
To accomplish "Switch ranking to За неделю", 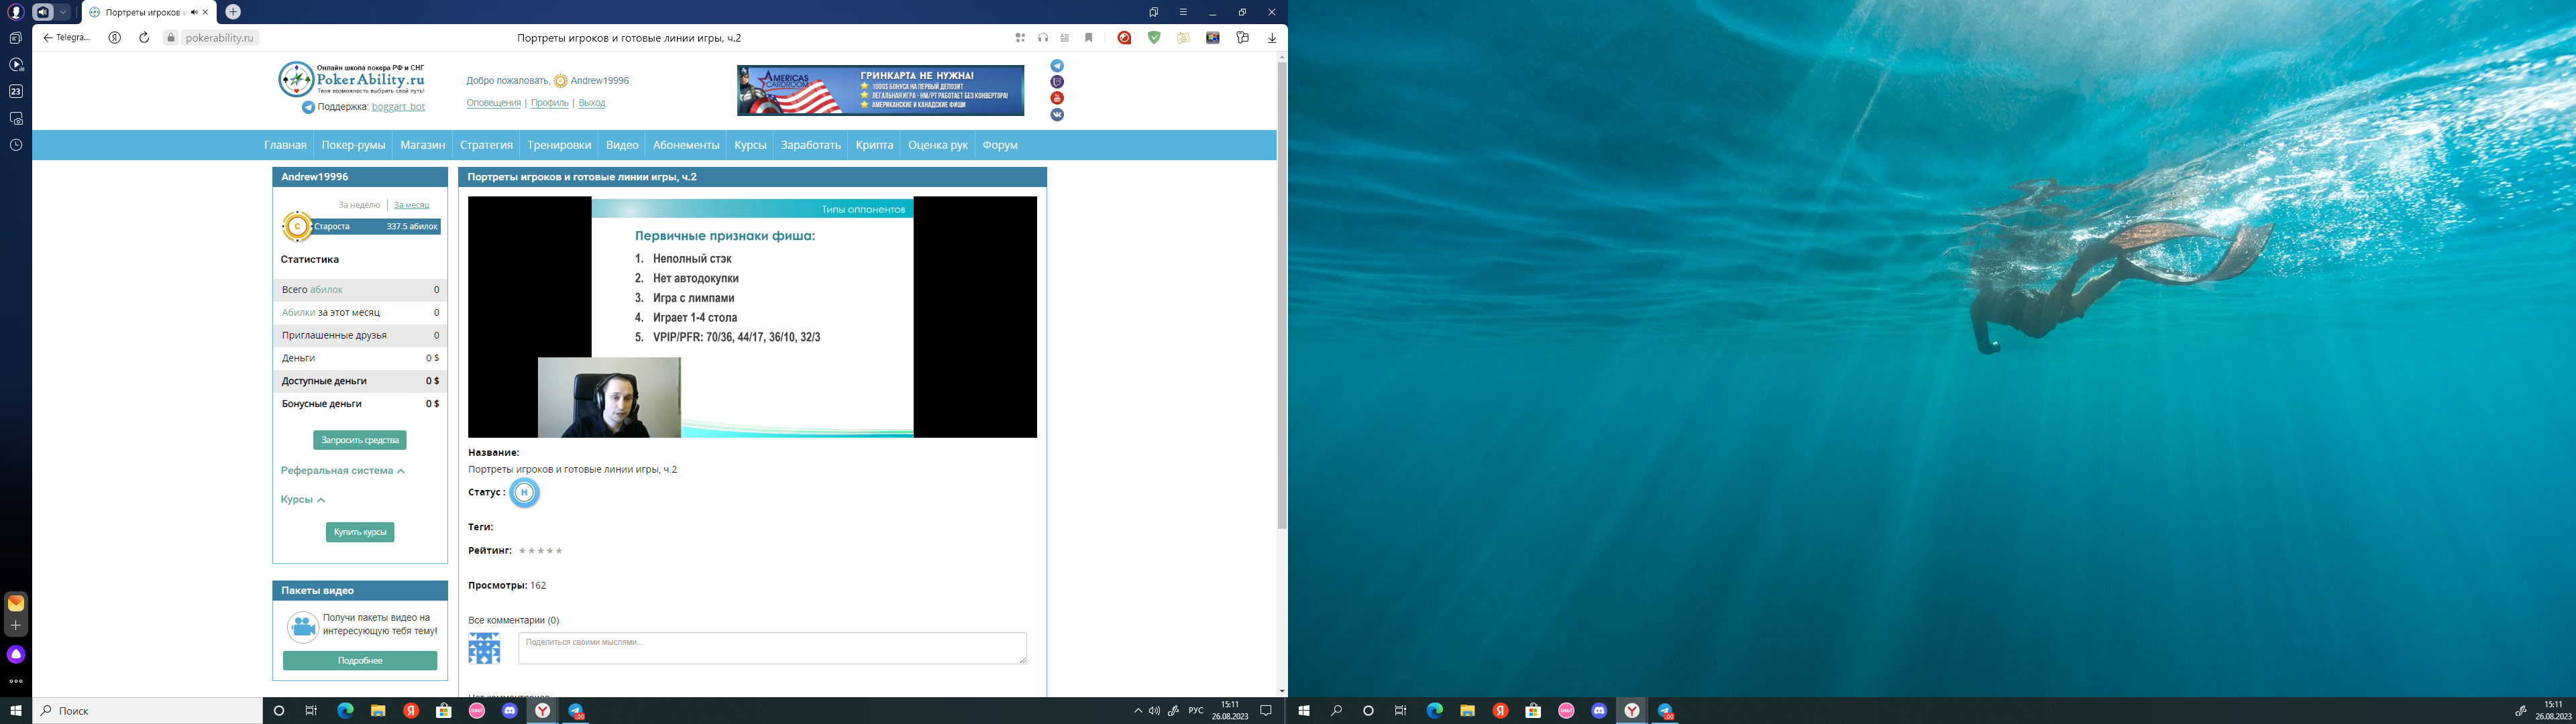I will [x=359, y=205].
